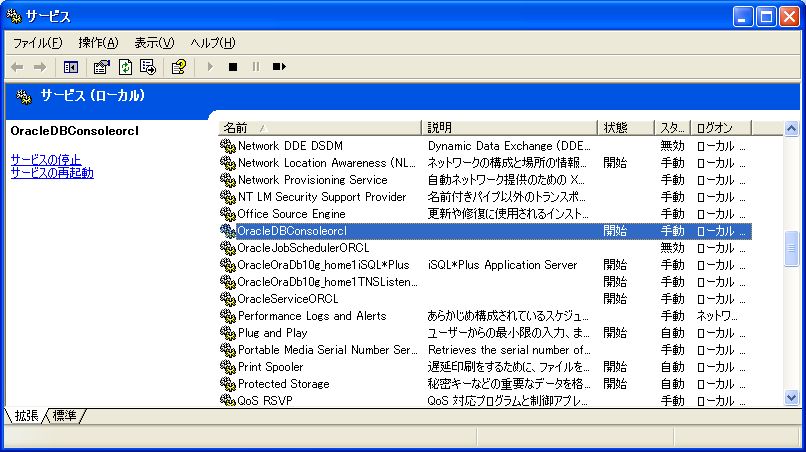Open the 操作(A) menu
The image size is (806, 452).
(98, 43)
